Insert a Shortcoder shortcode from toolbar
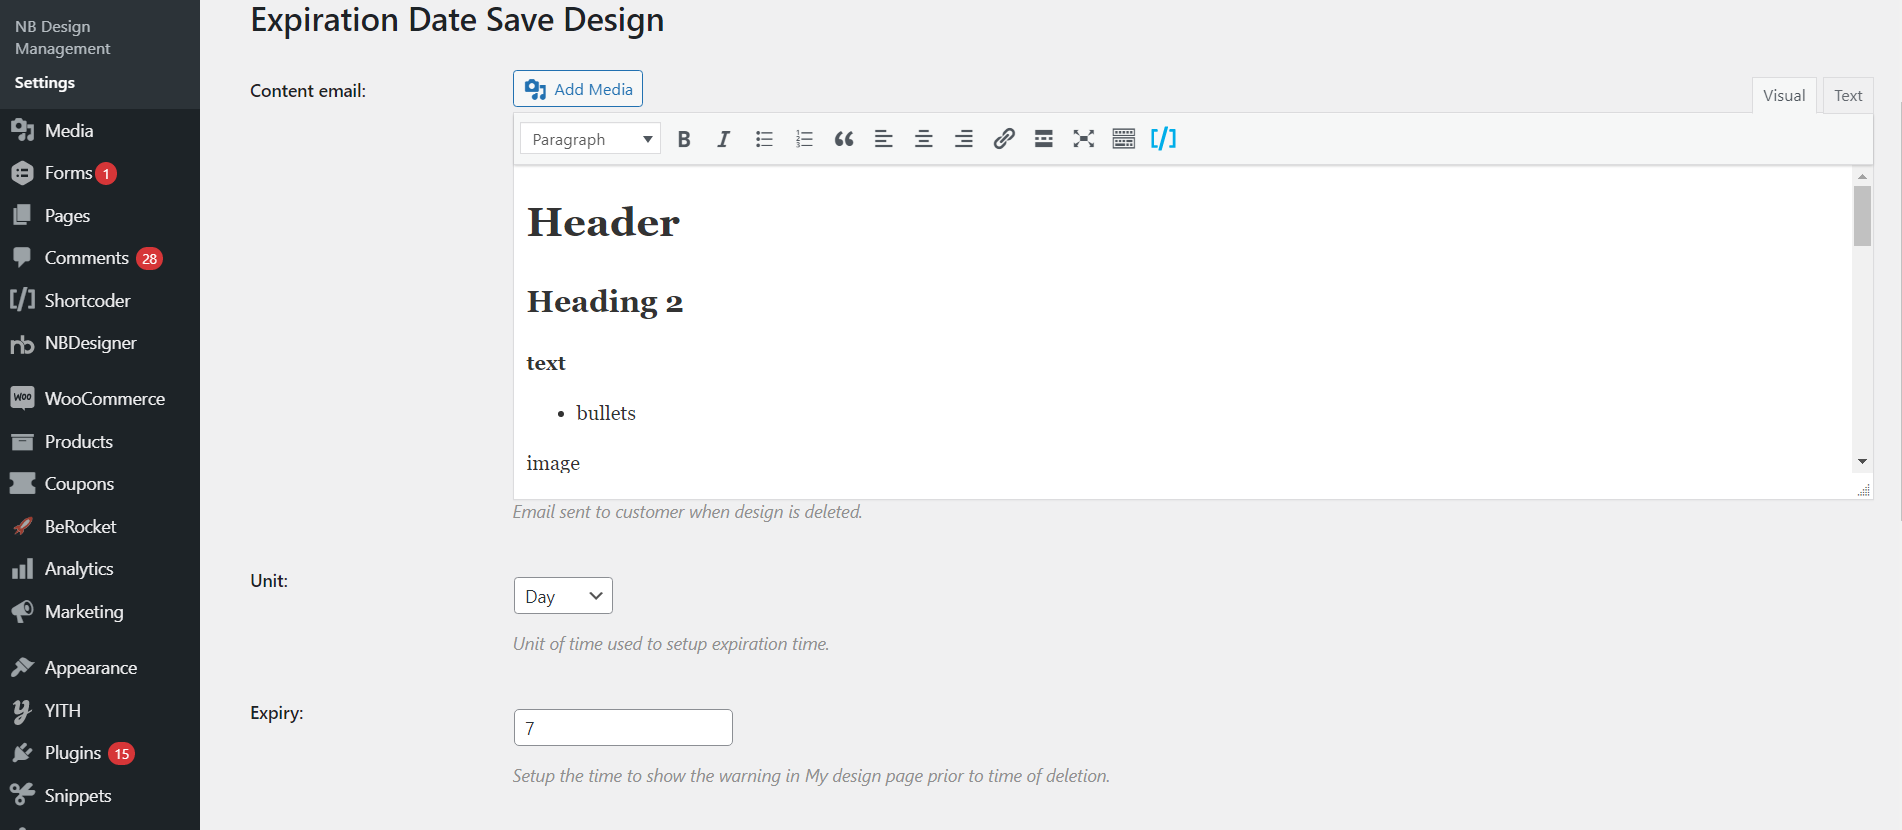The width and height of the screenshot is (1902, 830). [1164, 139]
